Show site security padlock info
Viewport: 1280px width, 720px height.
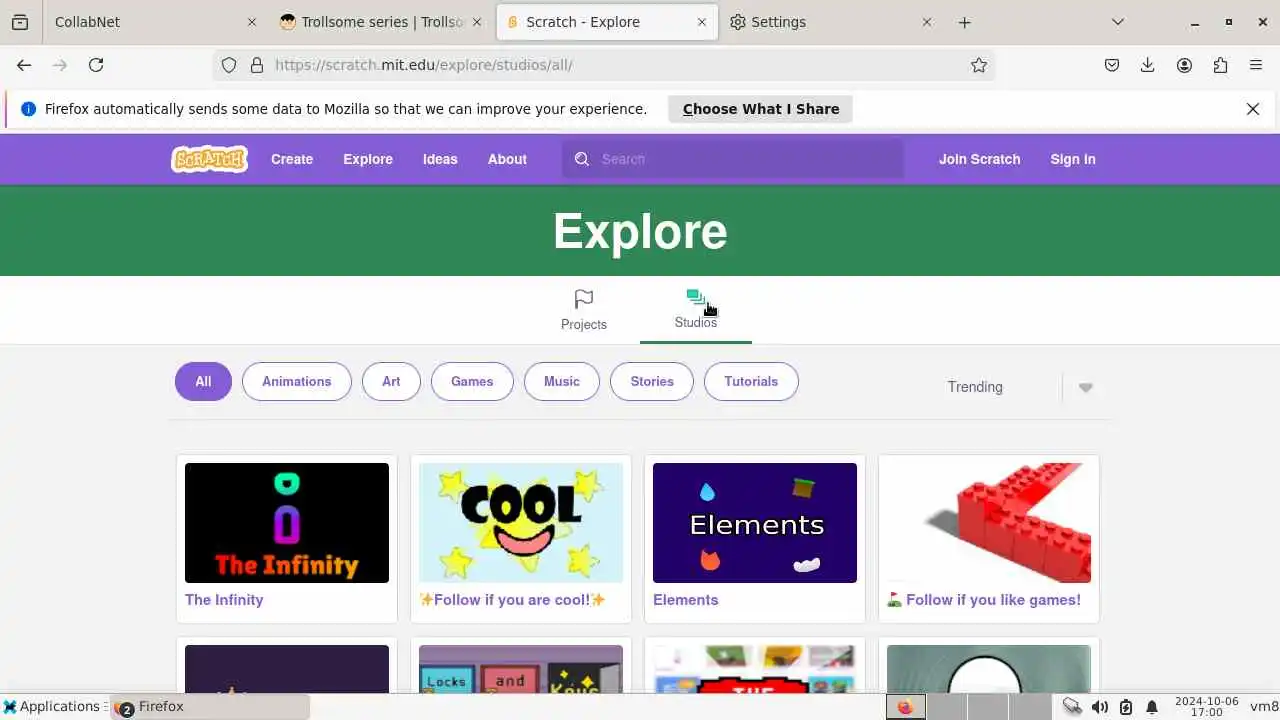(x=257, y=65)
